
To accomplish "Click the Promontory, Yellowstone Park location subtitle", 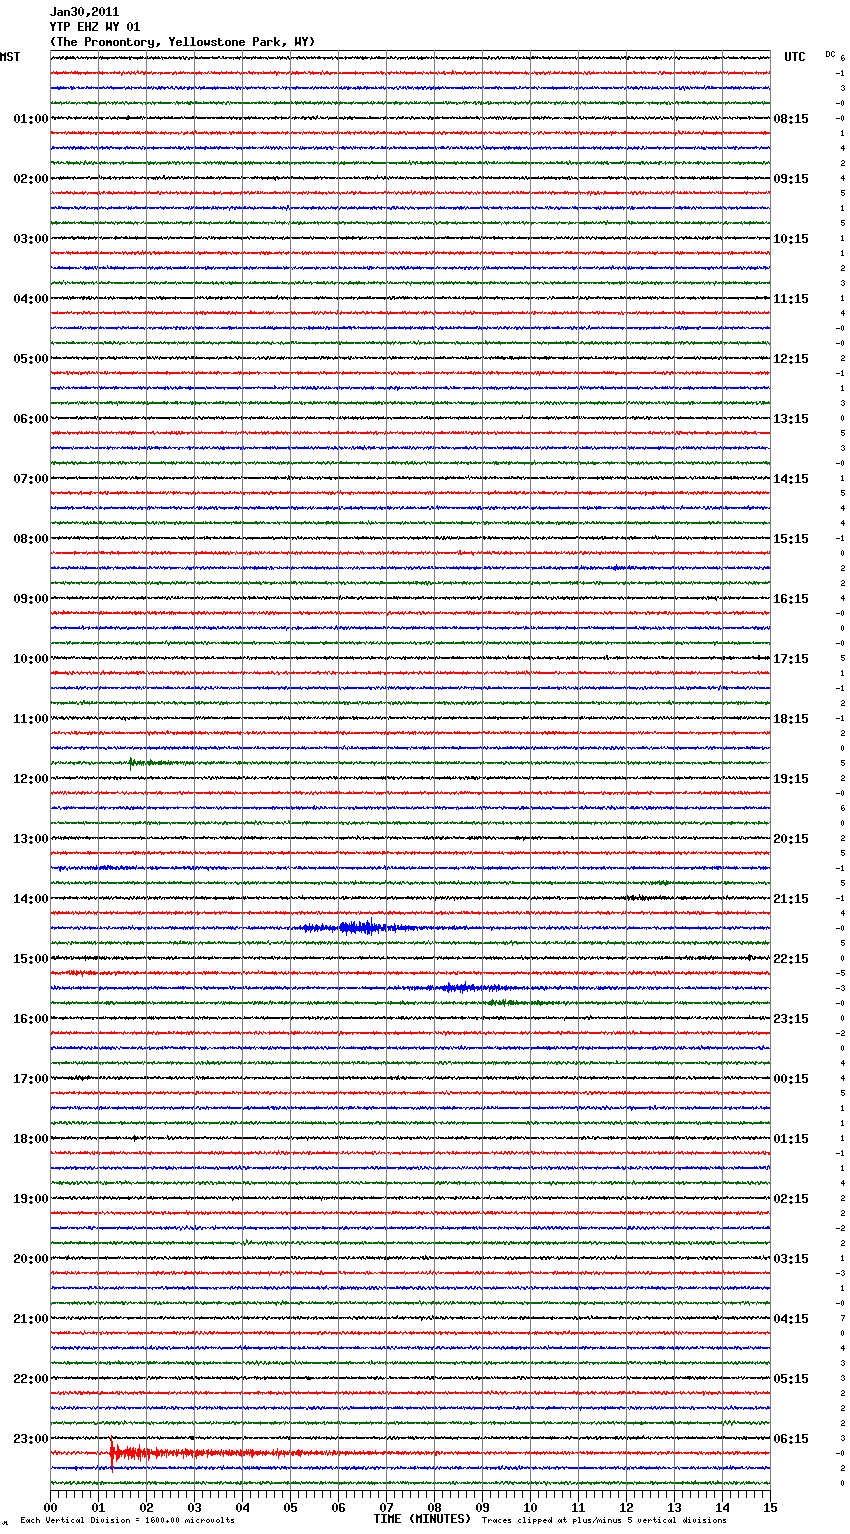I will 182,42.
